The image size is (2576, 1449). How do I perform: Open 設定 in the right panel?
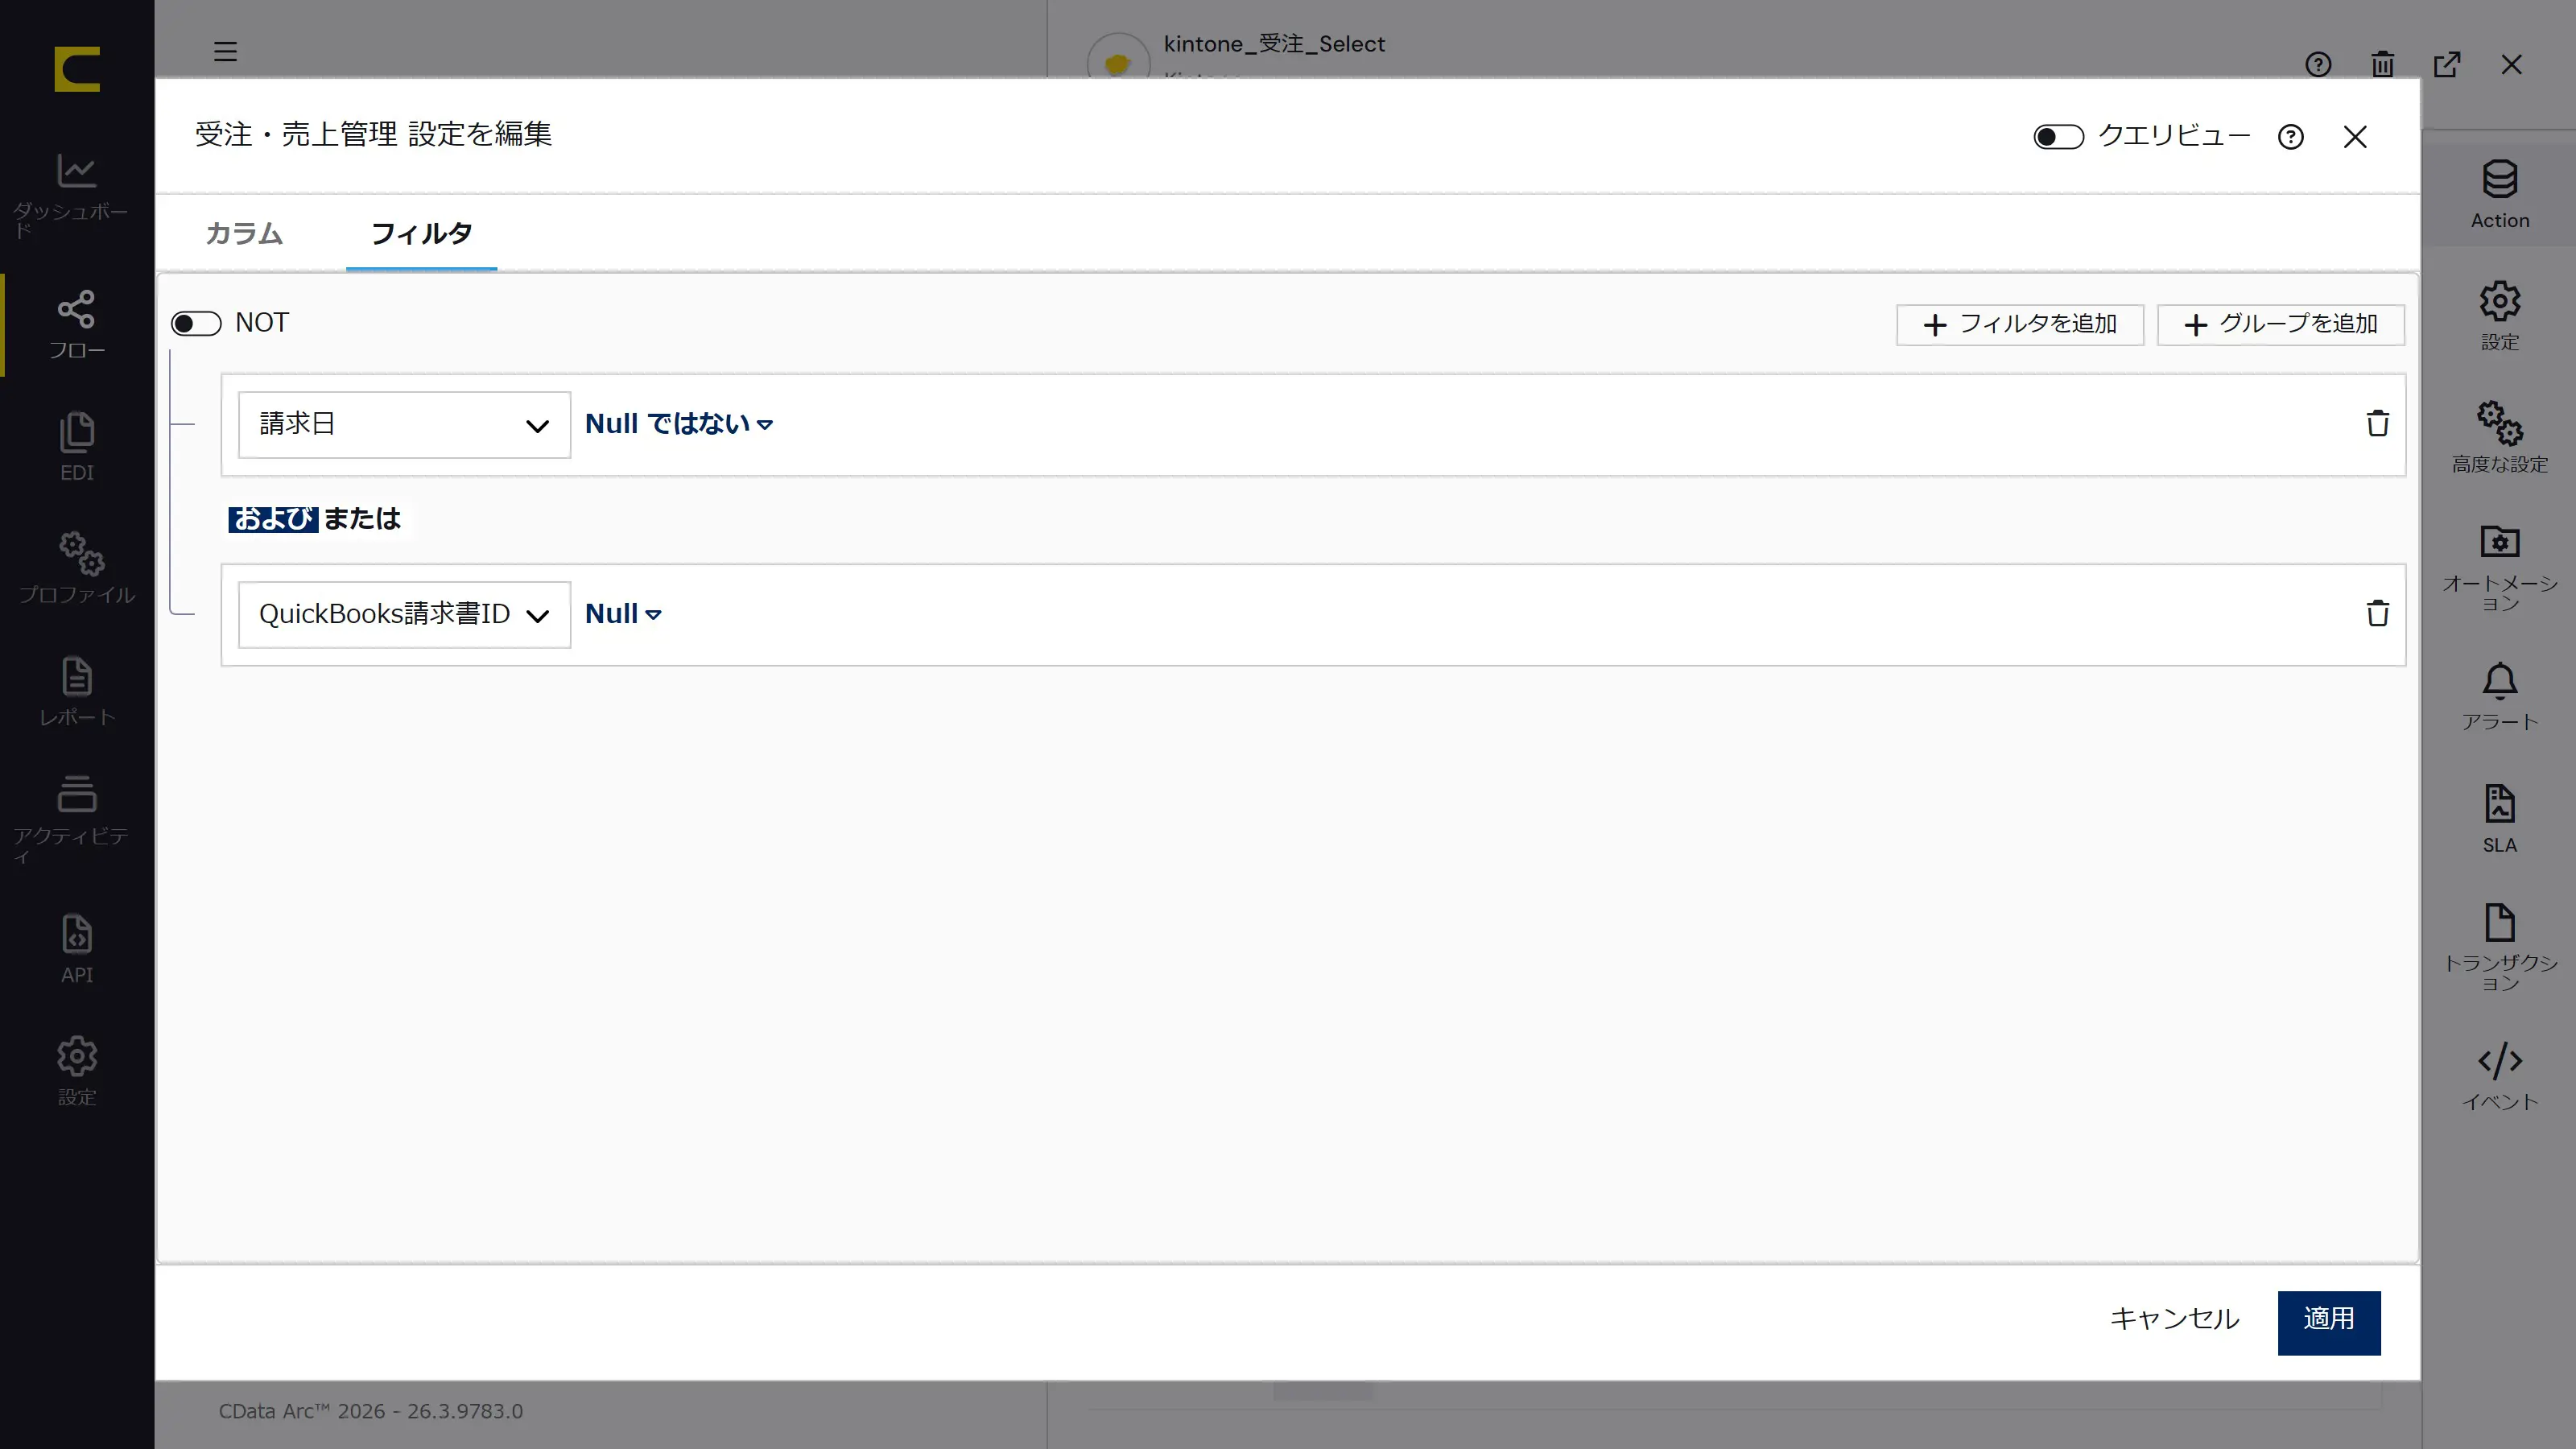[x=2499, y=316]
